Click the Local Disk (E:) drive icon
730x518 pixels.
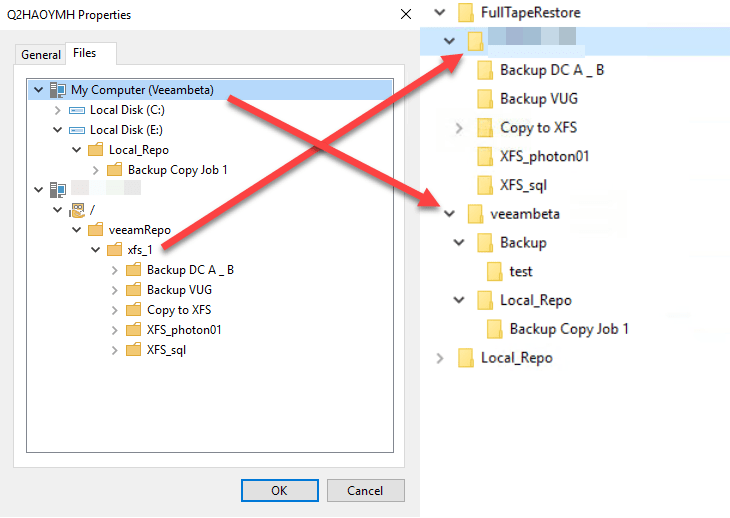coord(77,130)
